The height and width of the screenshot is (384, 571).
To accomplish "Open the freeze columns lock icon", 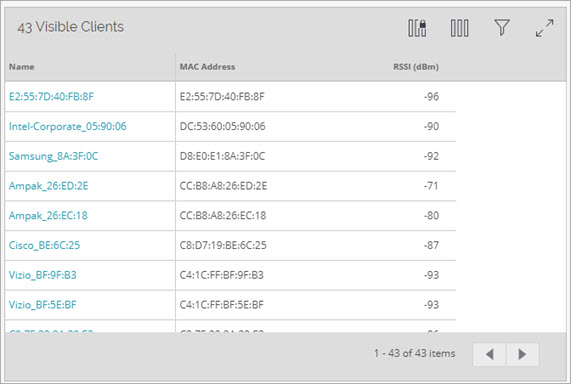I will point(417,28).
